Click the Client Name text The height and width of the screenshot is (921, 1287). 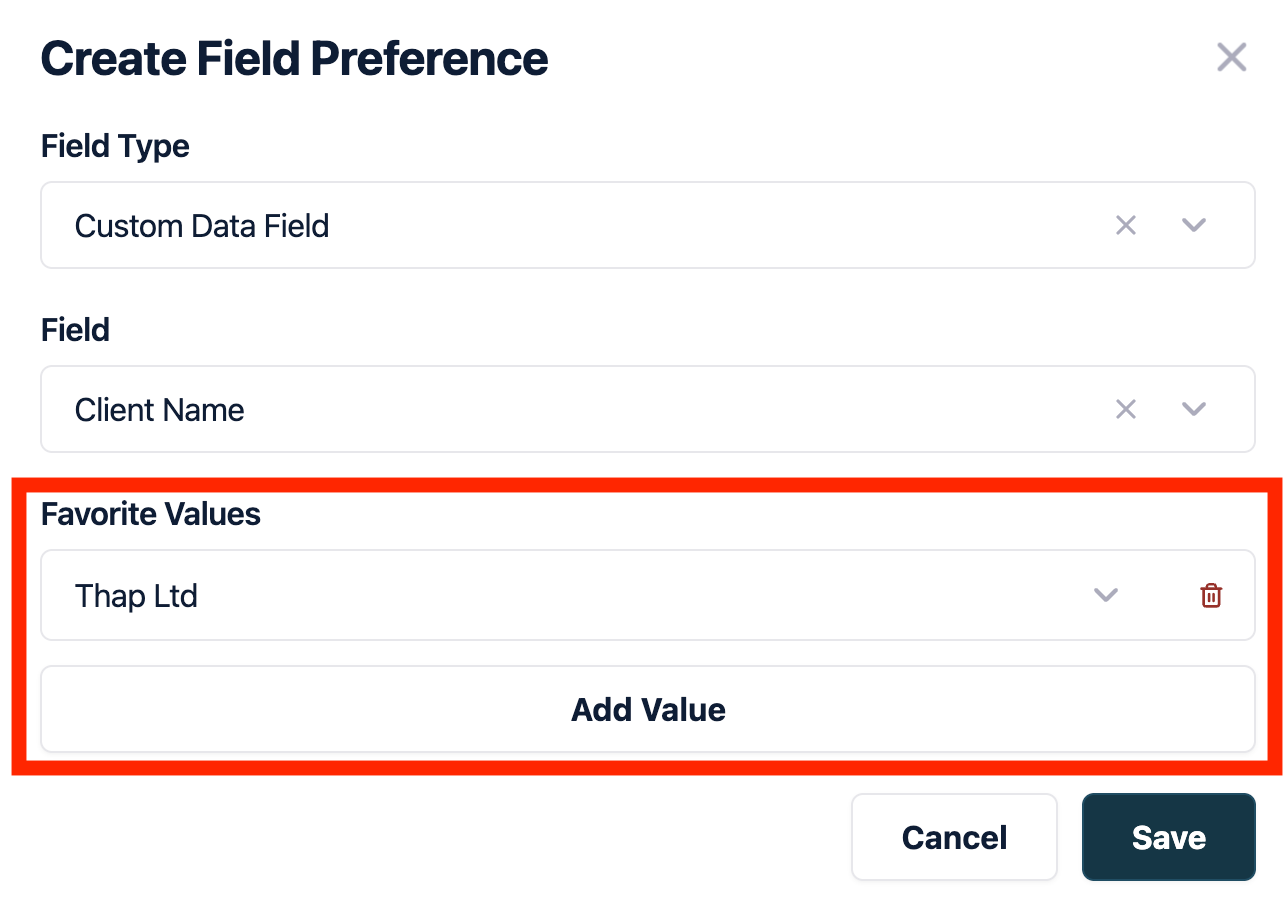(160, 410)
